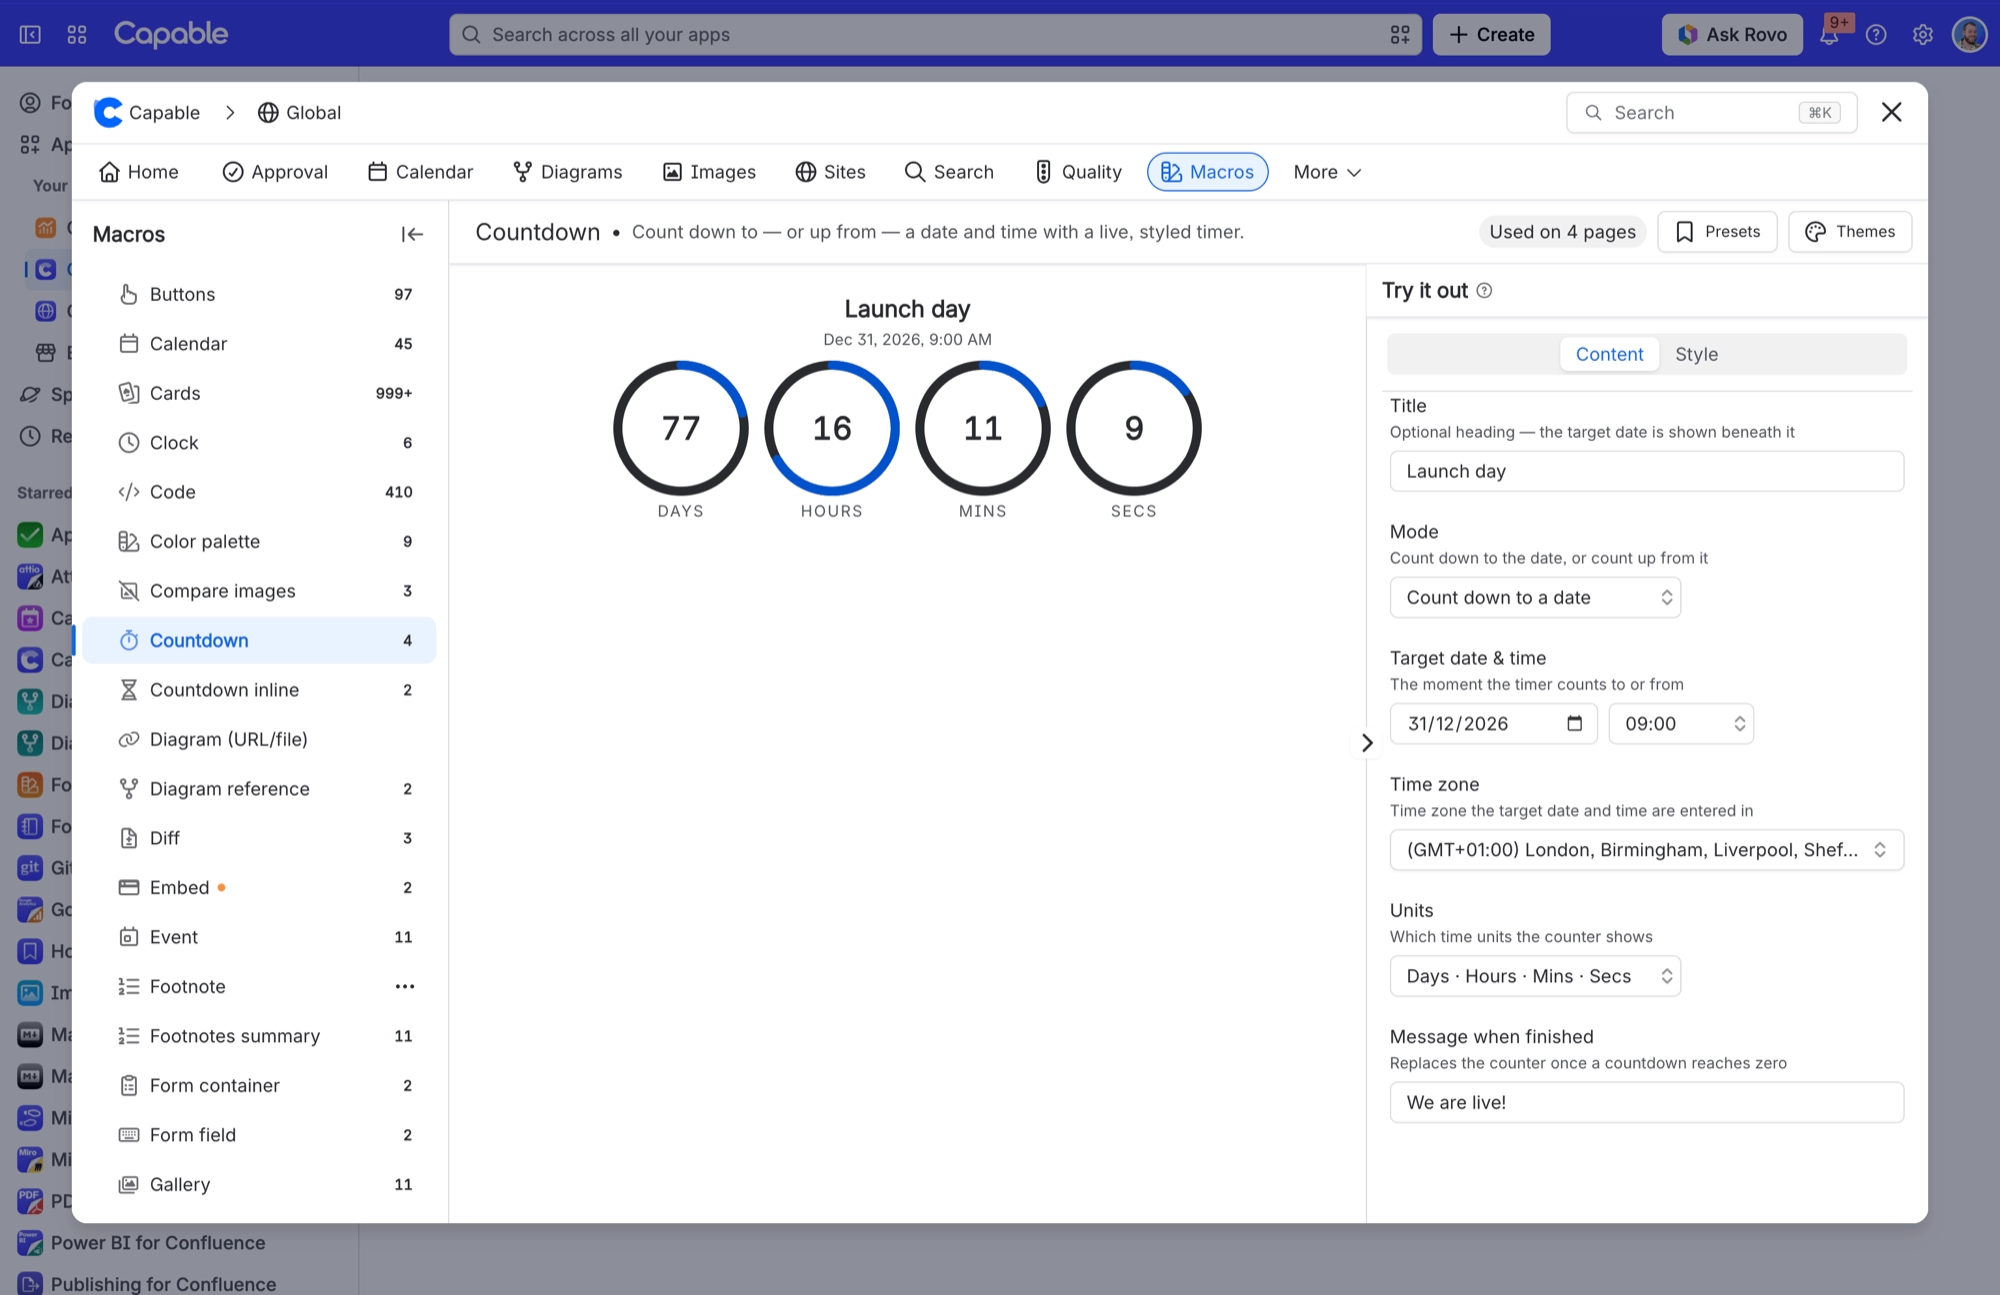Click the Global globe breadcrumb
The image size is (2000, 1295).
[299, 113]
